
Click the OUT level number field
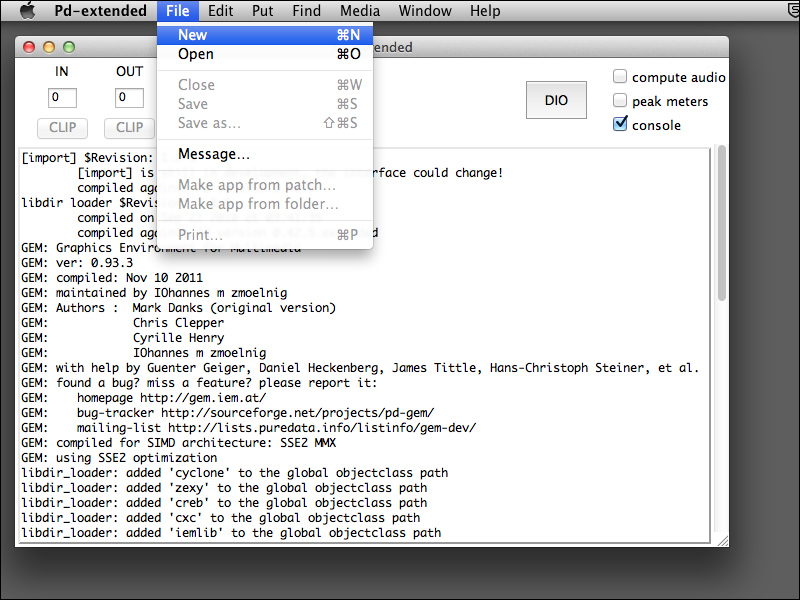pyautogui.click(x=129, y=97)
